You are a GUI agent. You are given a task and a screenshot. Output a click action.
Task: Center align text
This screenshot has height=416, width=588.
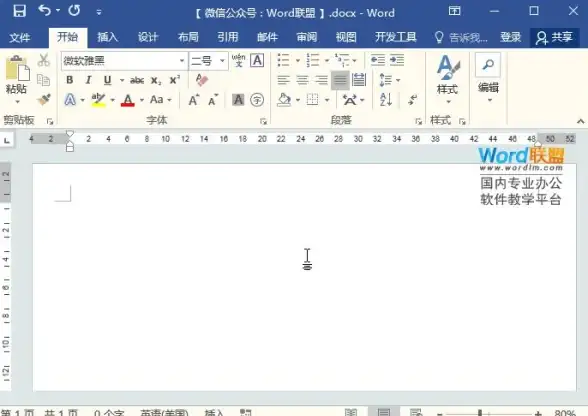[x=302, y=80]
